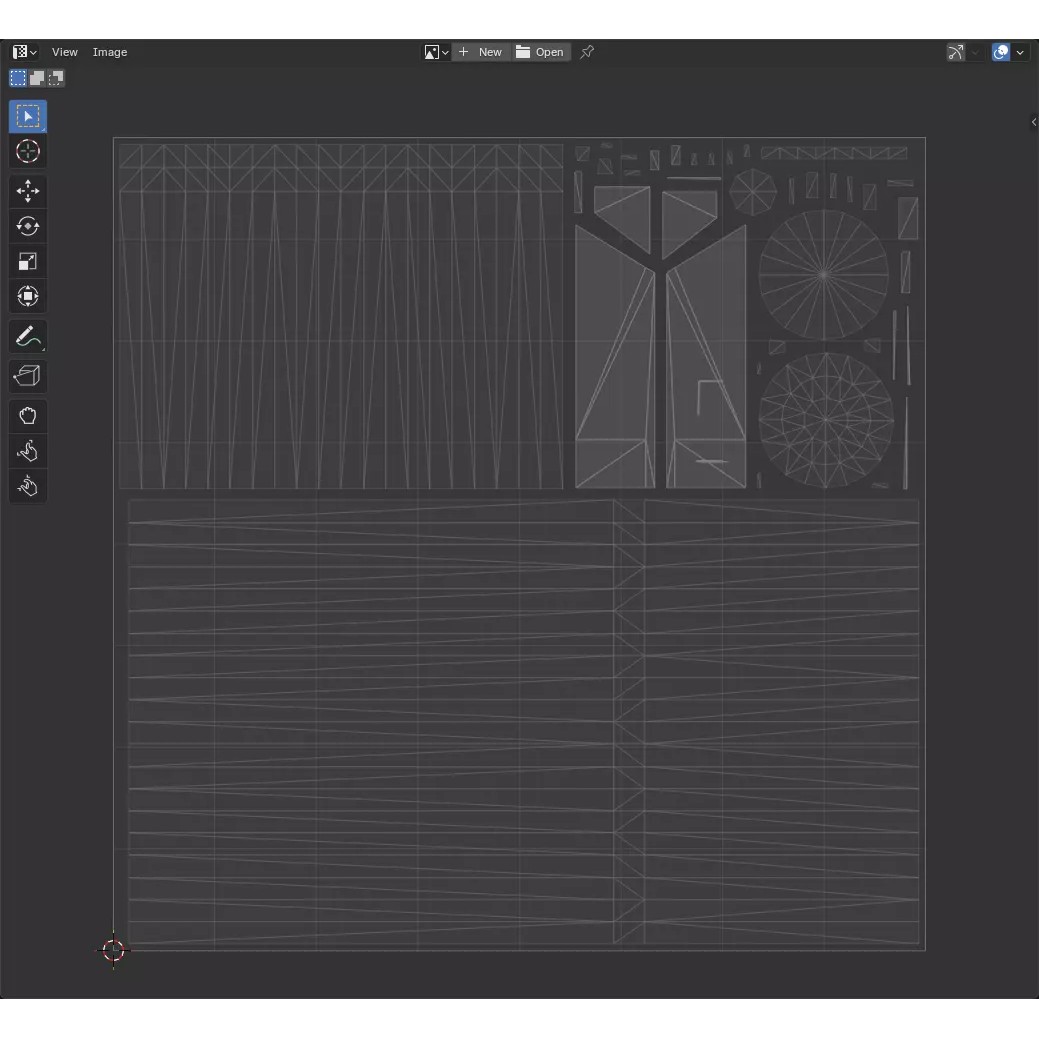Expand the overlays options dropdown arrow

point(1020,52)
